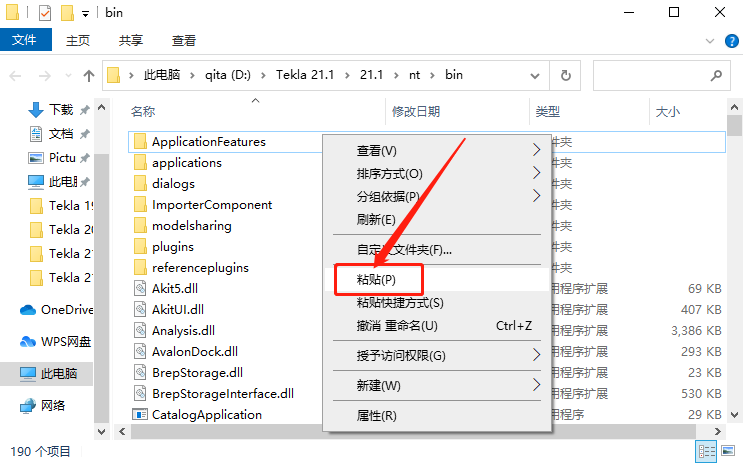Select WPS网盘 in the navigation pane
This screenshot has width=744, height=464.
tap(55, 342)
